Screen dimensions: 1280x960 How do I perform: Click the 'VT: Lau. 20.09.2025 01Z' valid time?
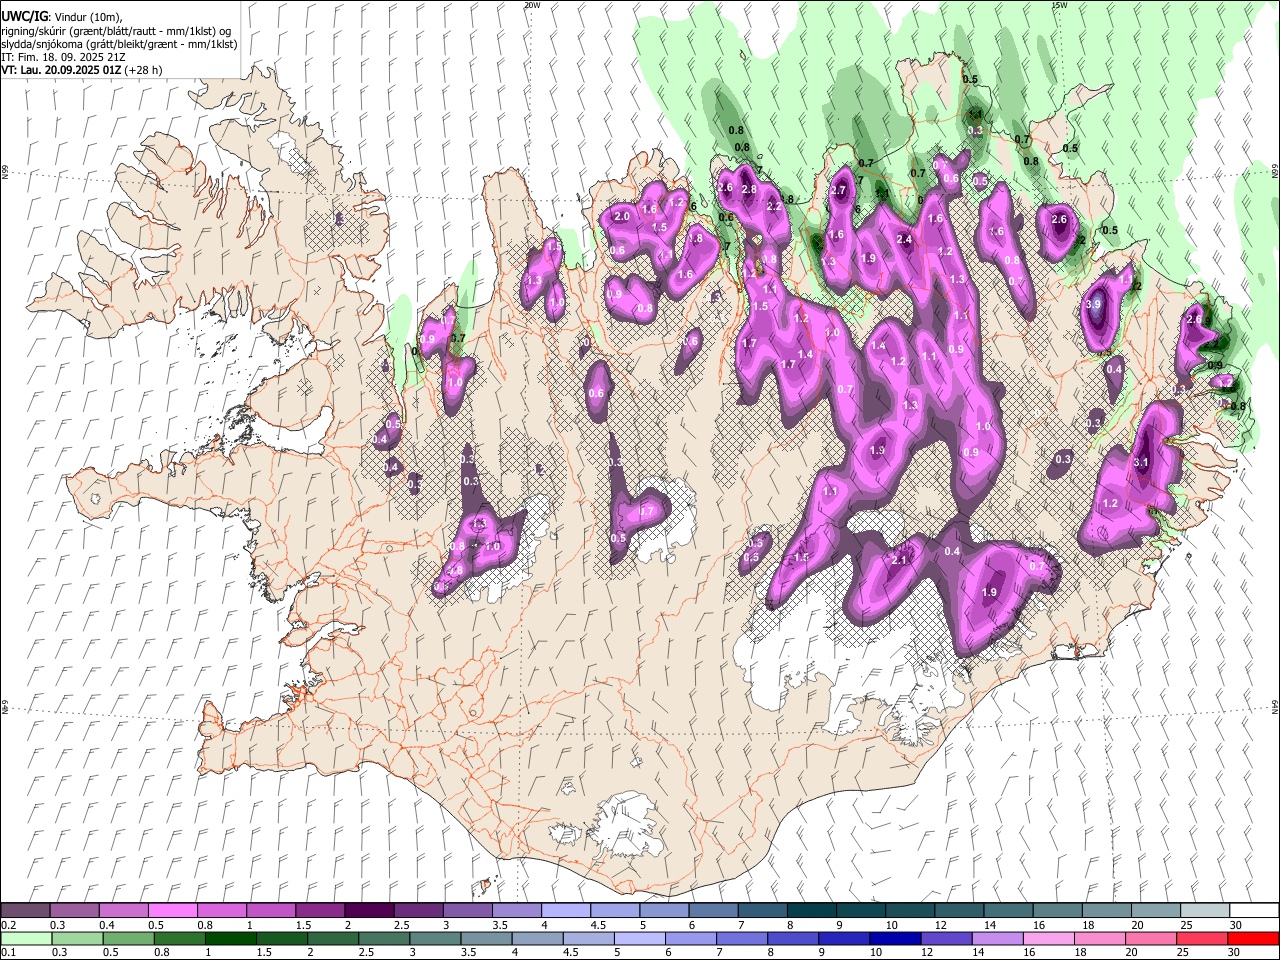pos(60,70)
